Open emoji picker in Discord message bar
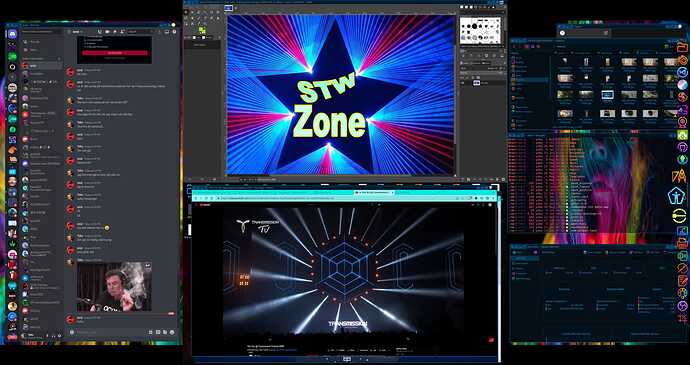690x365 pixels. pyautogui.click(x=172, y=332)
